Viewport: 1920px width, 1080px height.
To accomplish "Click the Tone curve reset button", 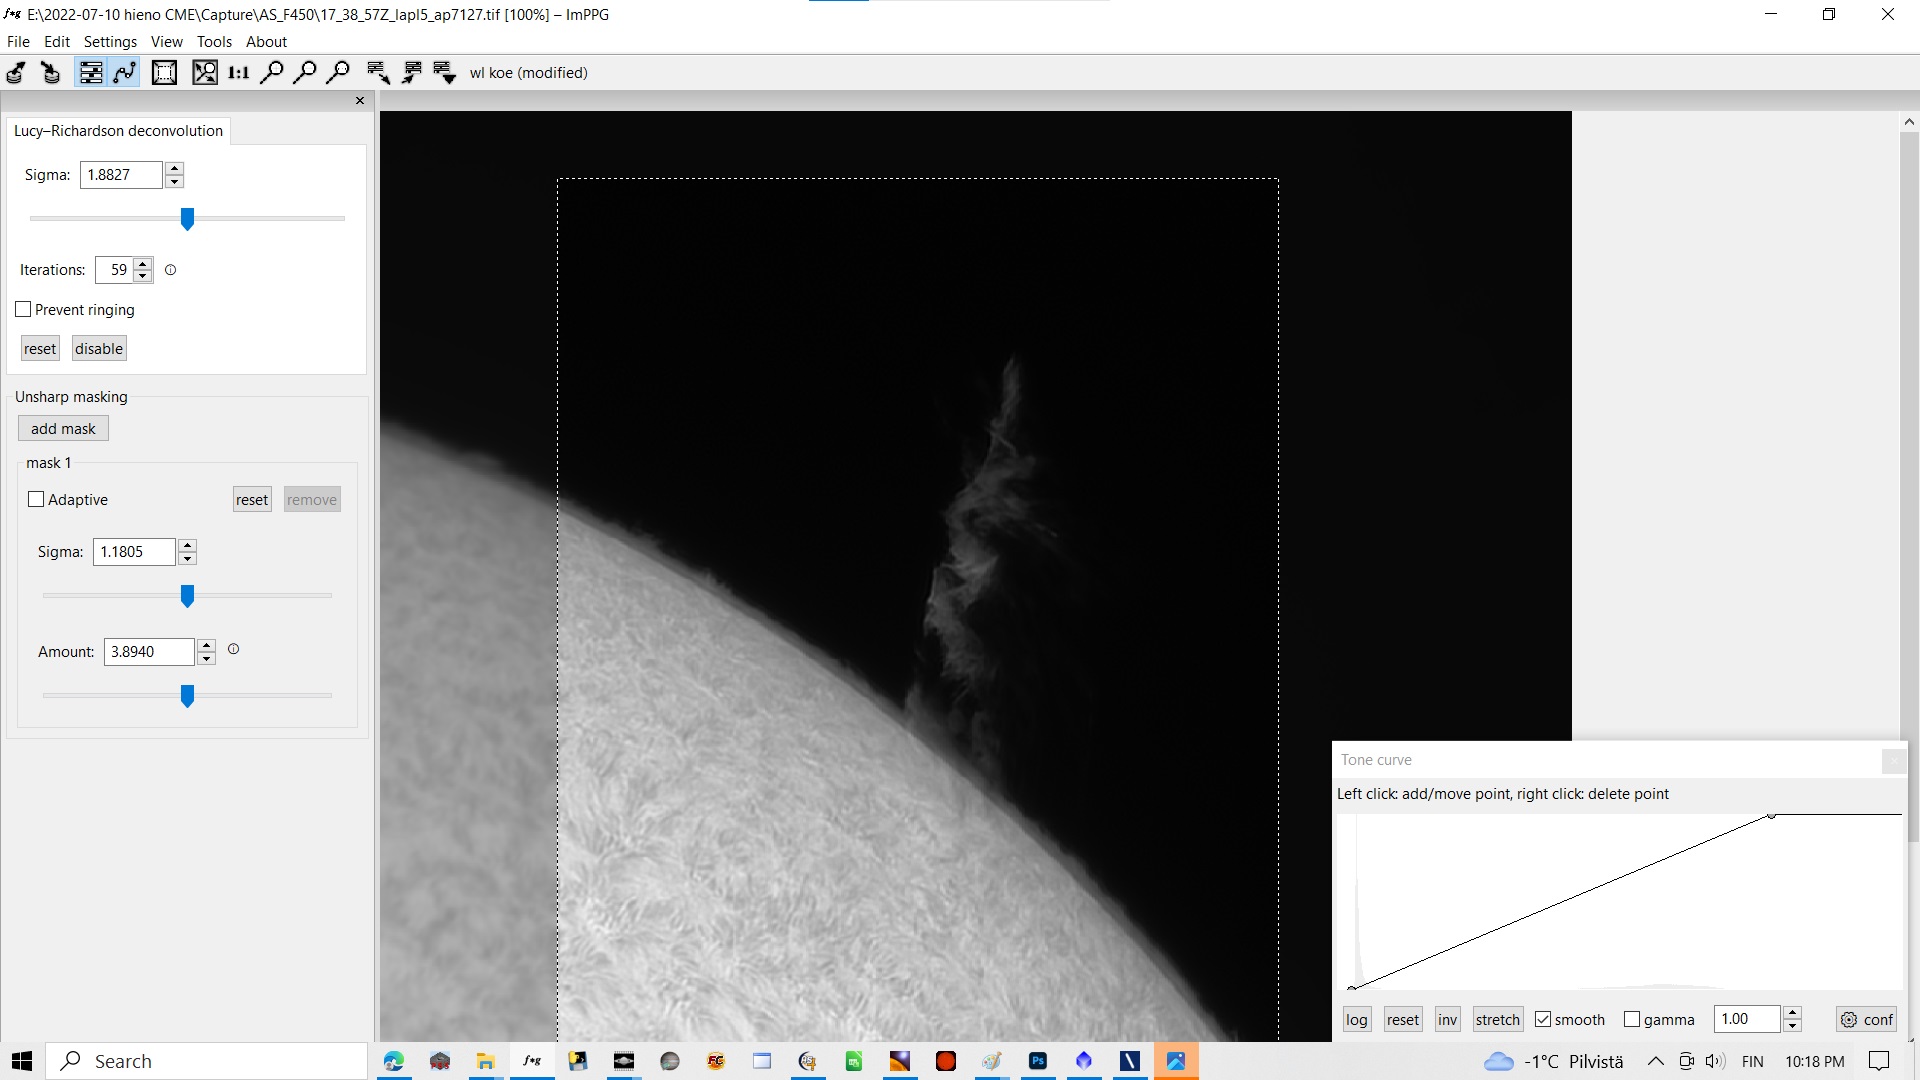I will pos(1403,1019).
